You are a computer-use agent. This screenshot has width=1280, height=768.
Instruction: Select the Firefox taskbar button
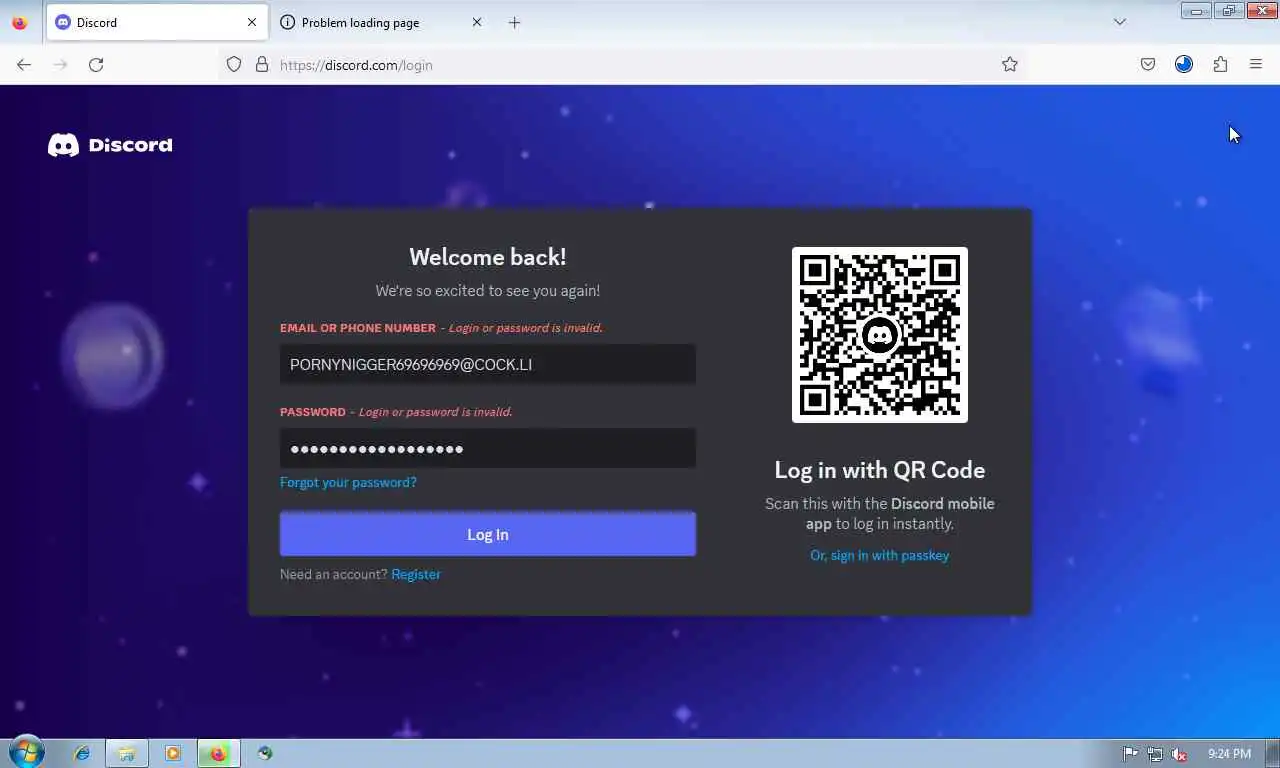pos(219,754)
